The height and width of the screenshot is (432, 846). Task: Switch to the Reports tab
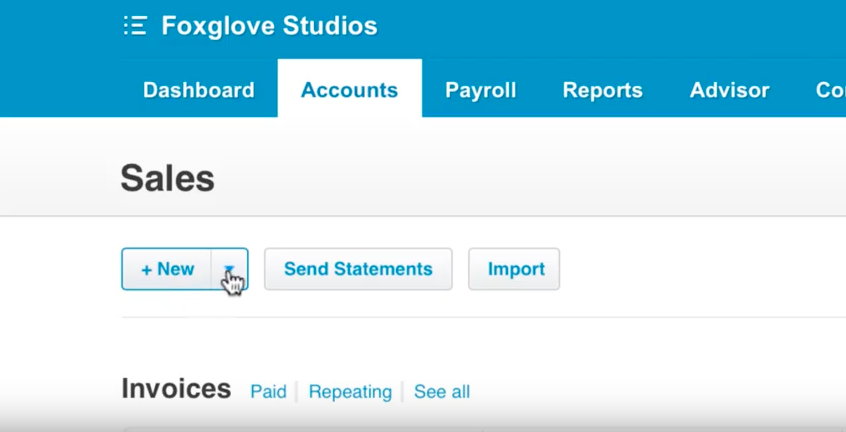[x=603, y=90]
